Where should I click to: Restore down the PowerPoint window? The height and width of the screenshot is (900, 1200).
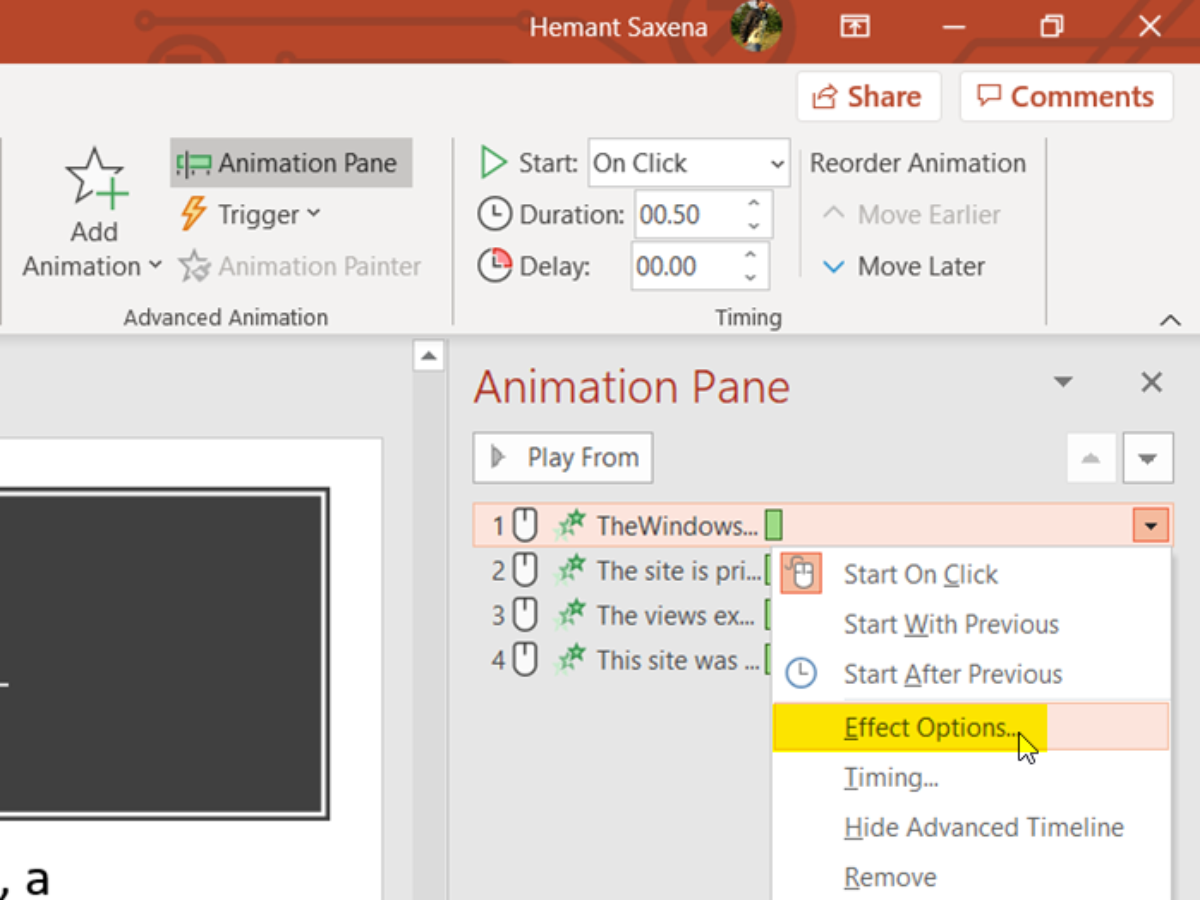(1051, 27)
